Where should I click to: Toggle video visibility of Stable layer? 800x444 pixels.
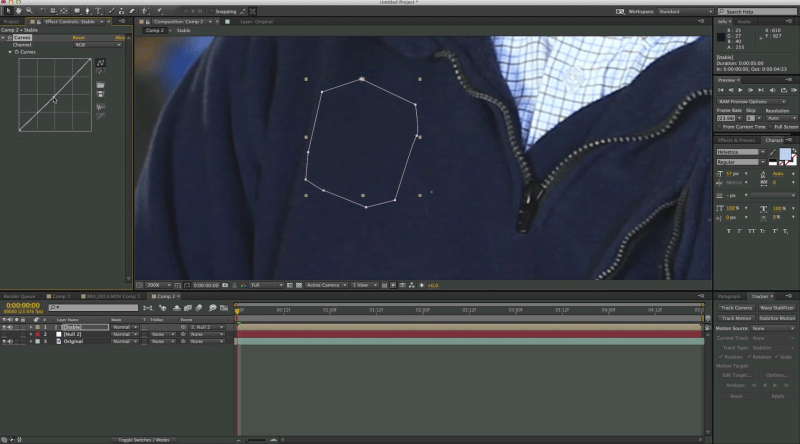(4, 327)
